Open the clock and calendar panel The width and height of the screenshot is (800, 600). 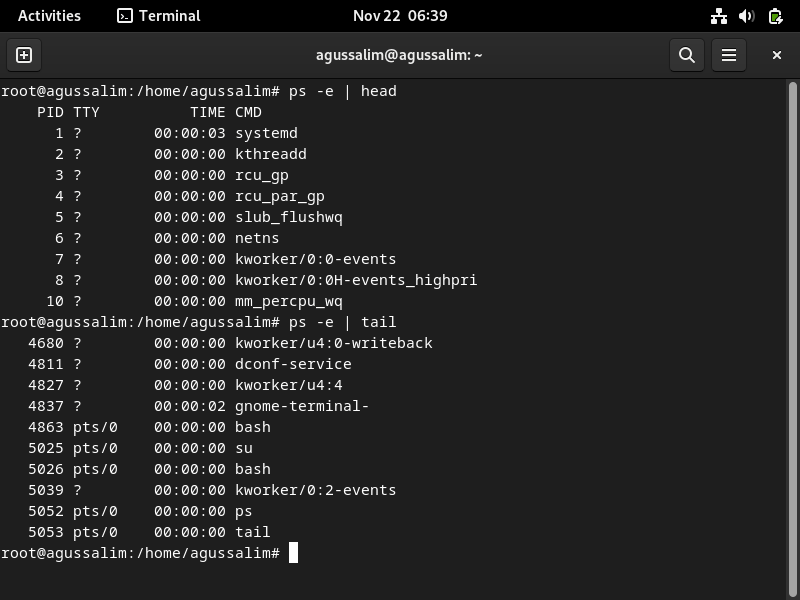400,16
